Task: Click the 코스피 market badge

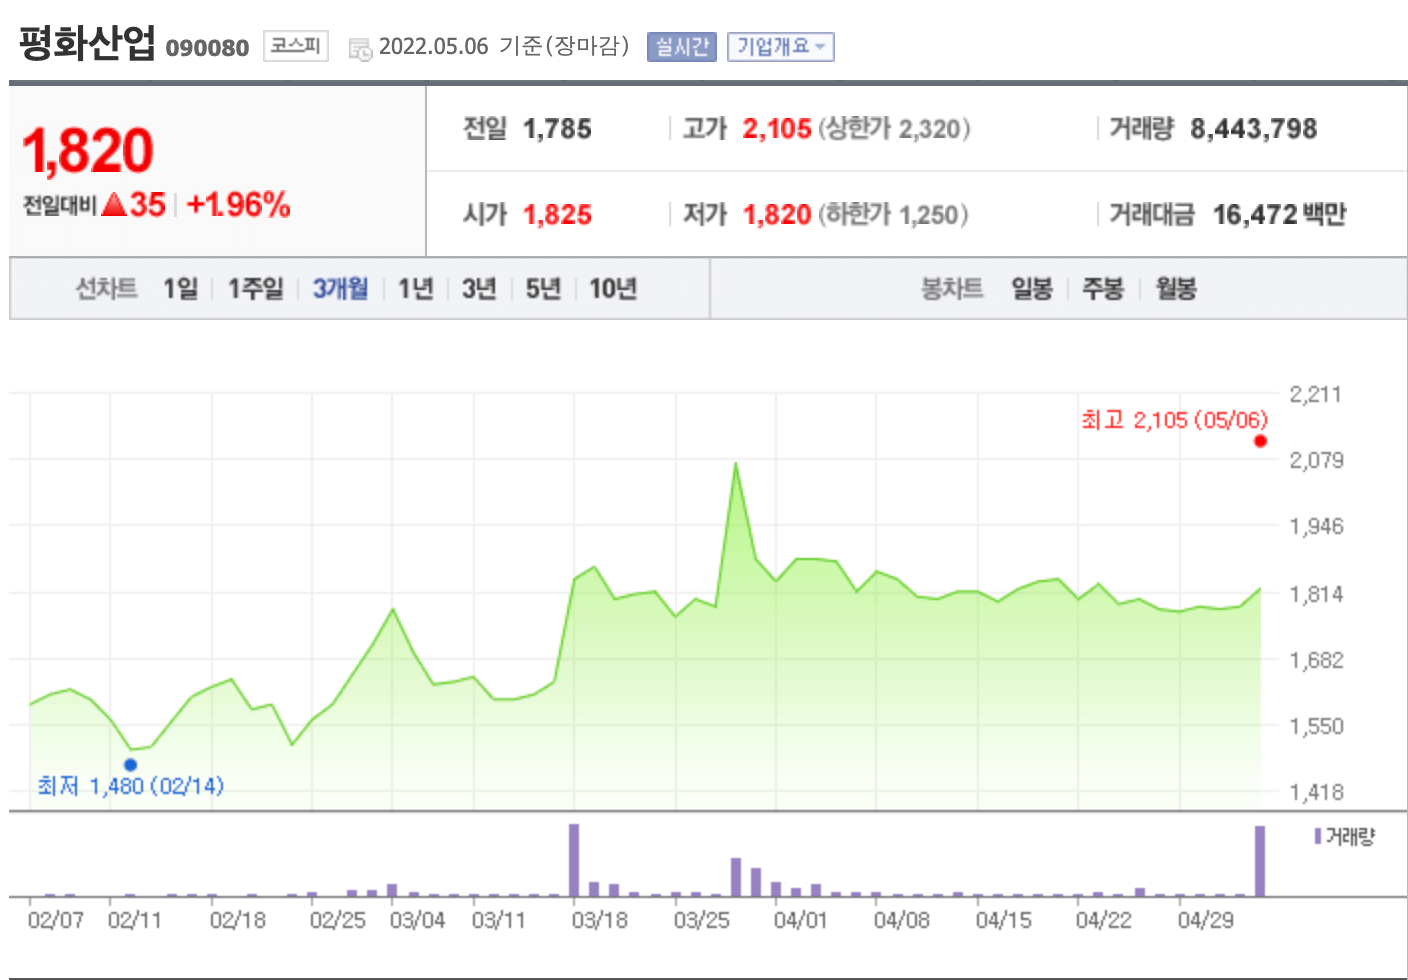Action: point(295,46)
